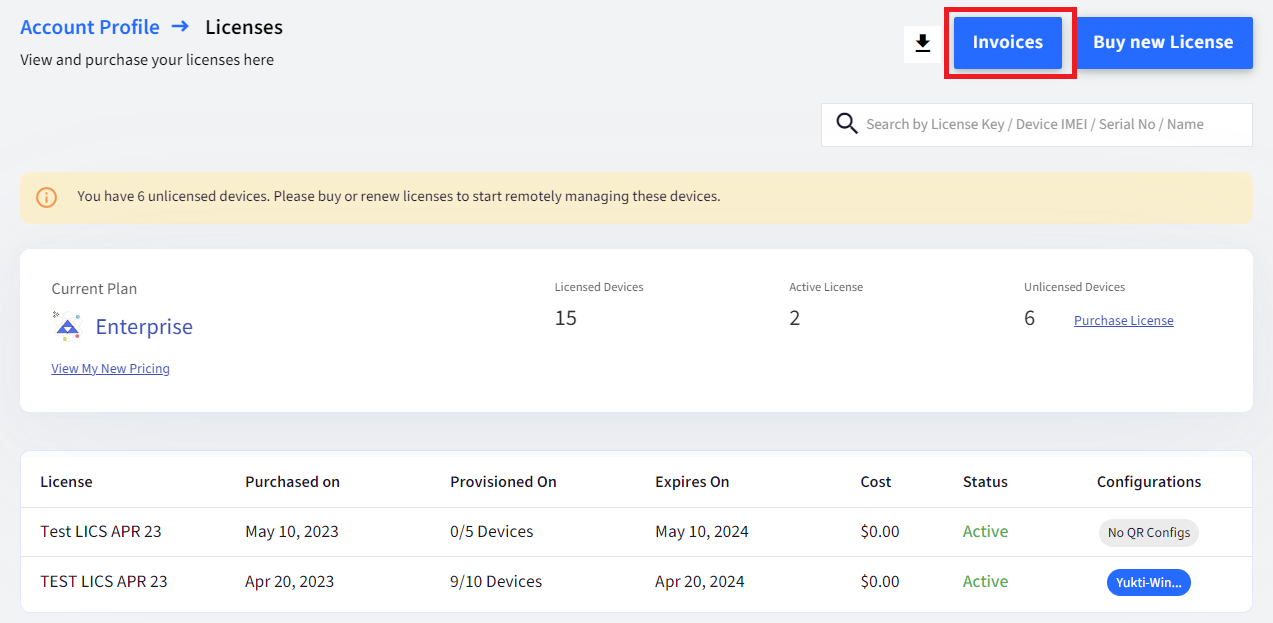Click the Yukti-Win... configuration badge

coord(1148,582)
